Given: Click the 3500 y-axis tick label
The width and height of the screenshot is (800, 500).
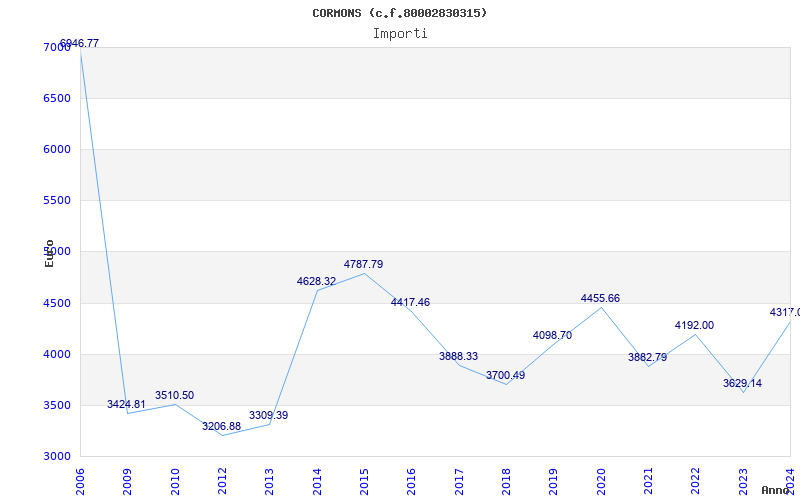Looking at the screenshot, I should coord(57,405).
